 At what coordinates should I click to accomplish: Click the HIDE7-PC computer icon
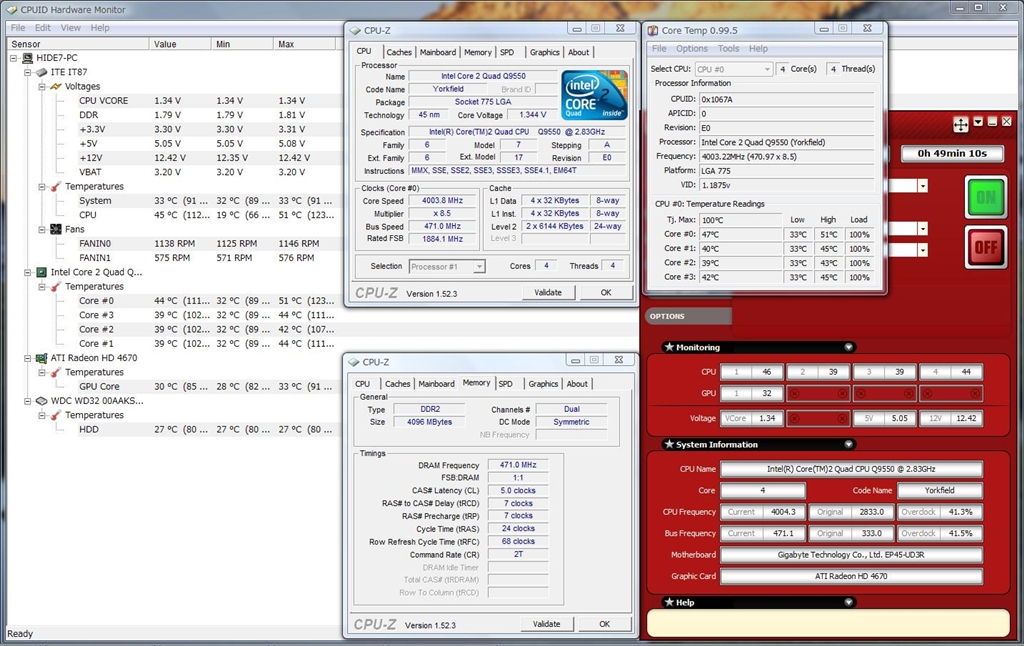point(28,58)
